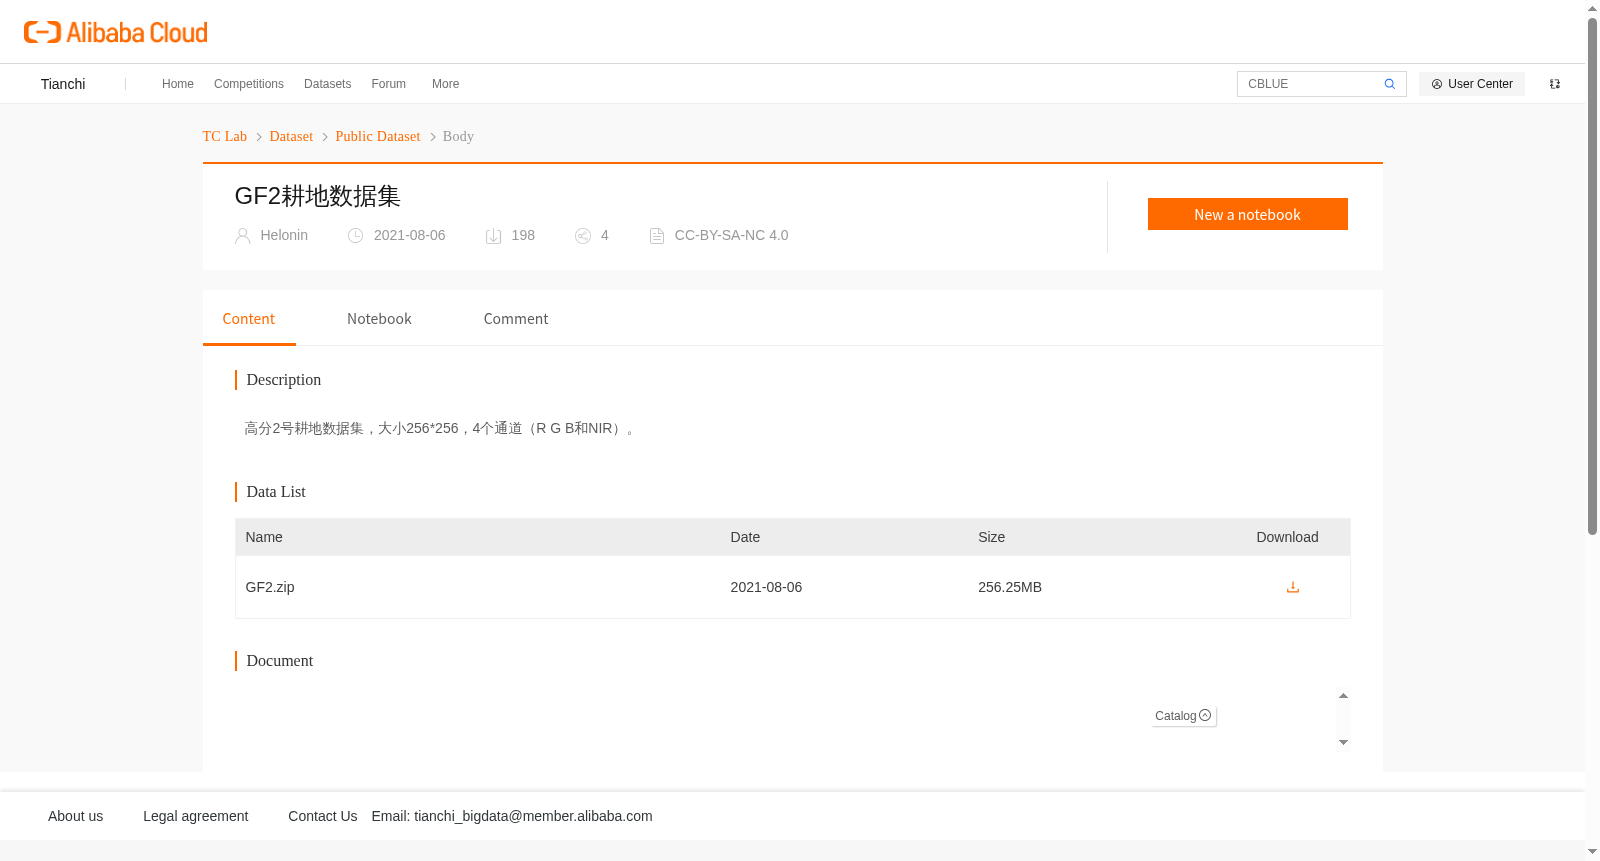Go to Competitions in the nav
The image size is (1600, 861).
pos(249,84)
